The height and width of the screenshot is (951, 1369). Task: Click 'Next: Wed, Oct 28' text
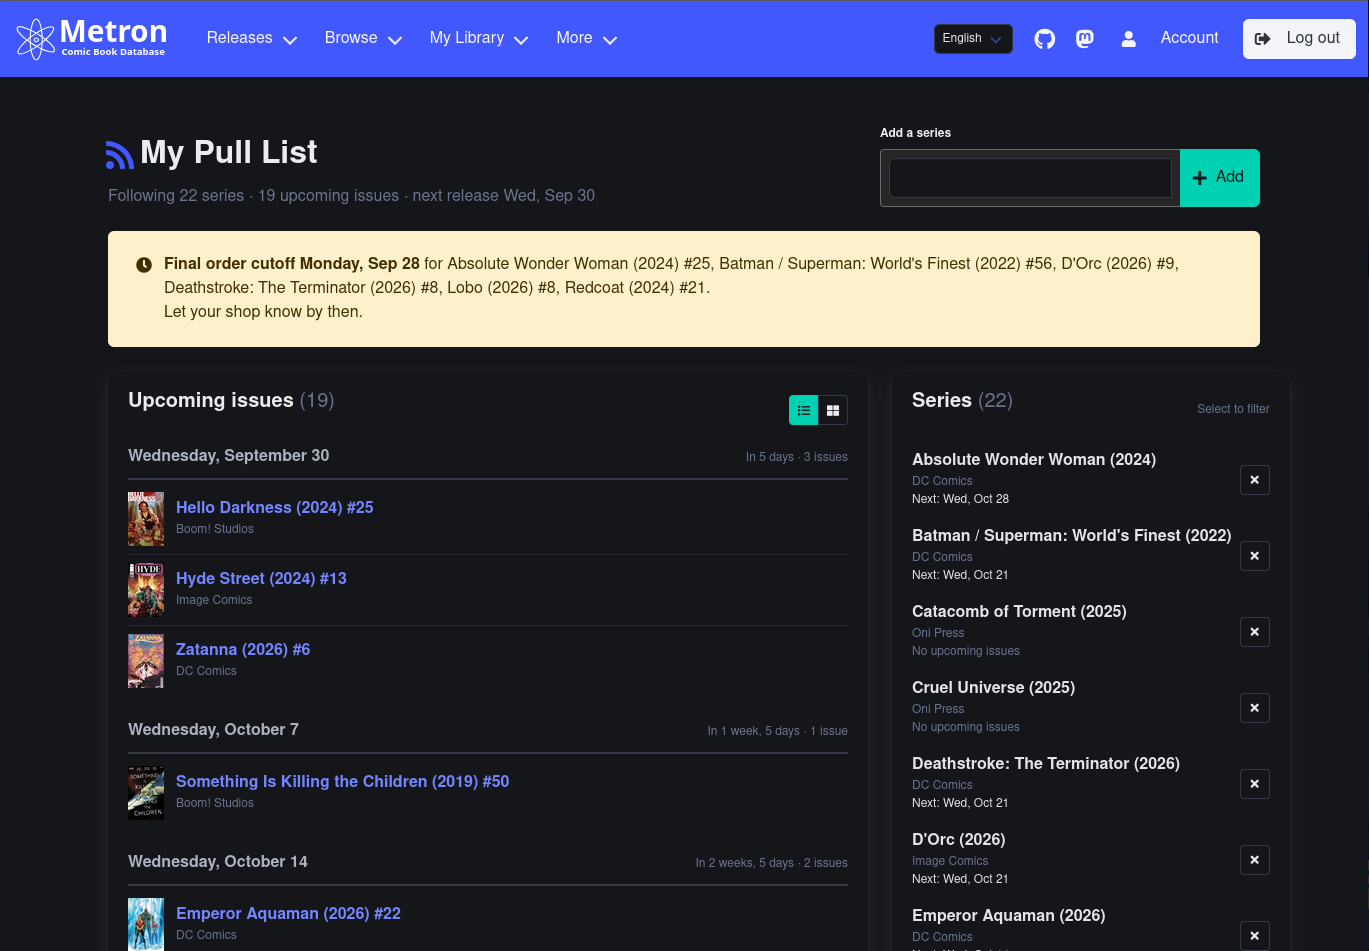coord(960,499)
